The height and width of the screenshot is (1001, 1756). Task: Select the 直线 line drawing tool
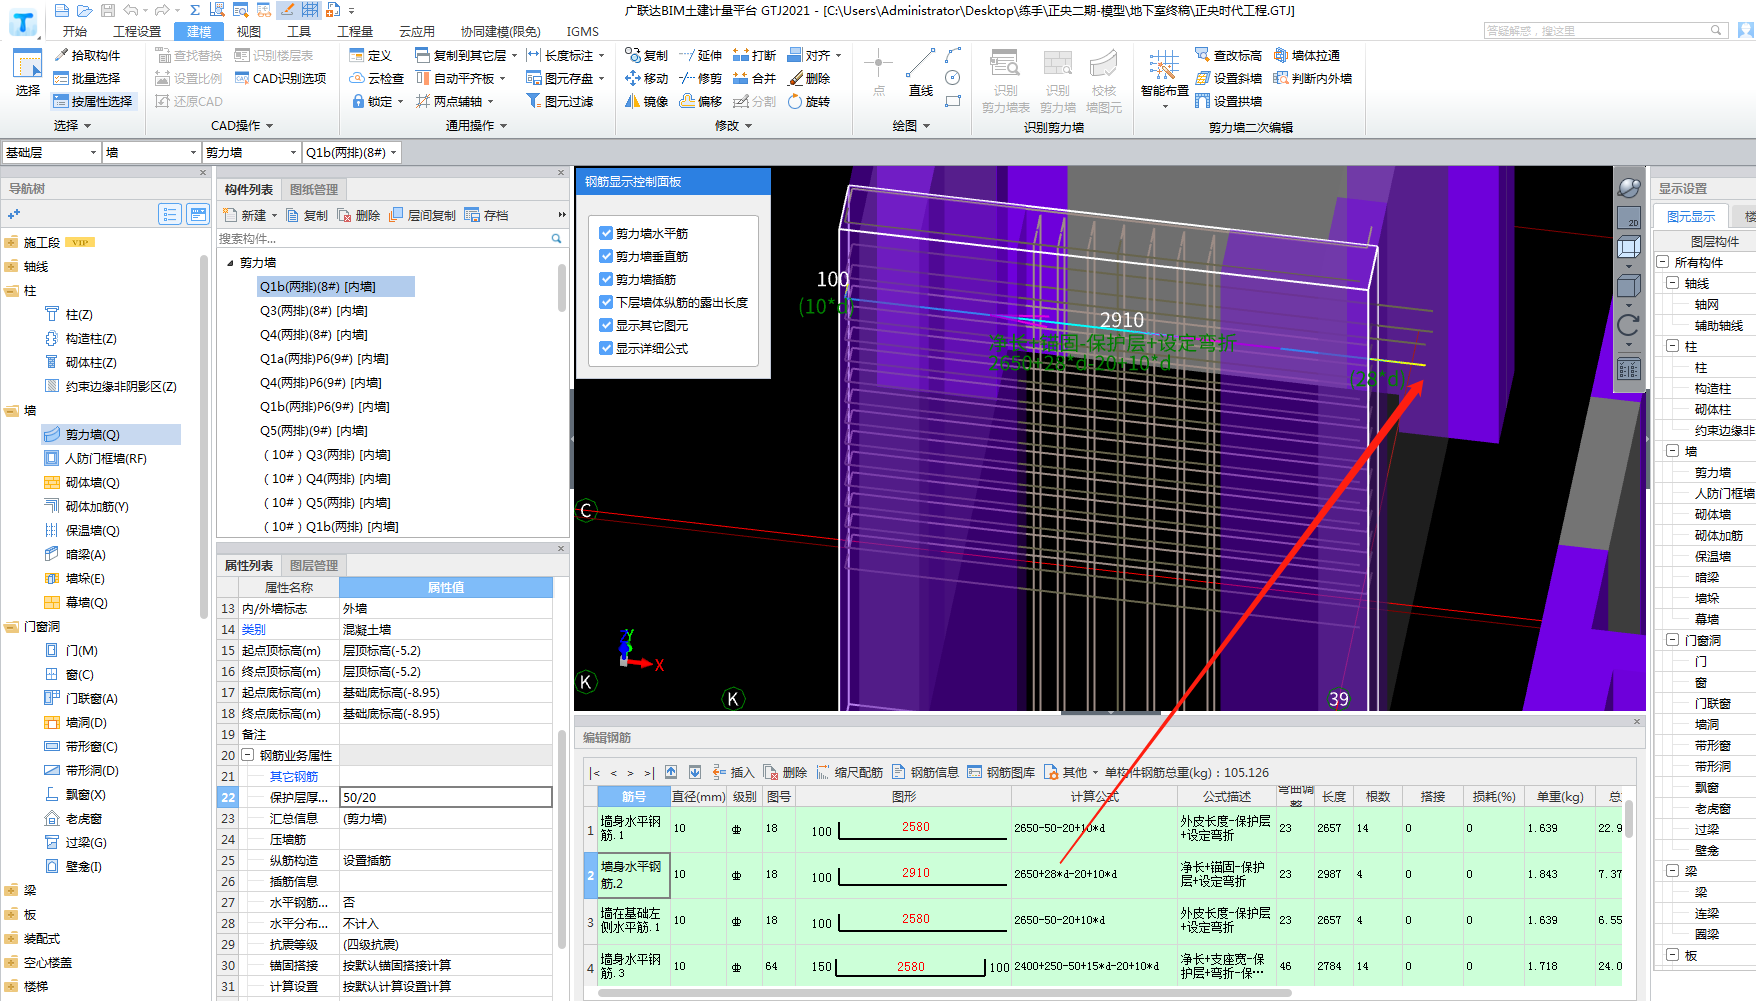(x=921, y=74)
